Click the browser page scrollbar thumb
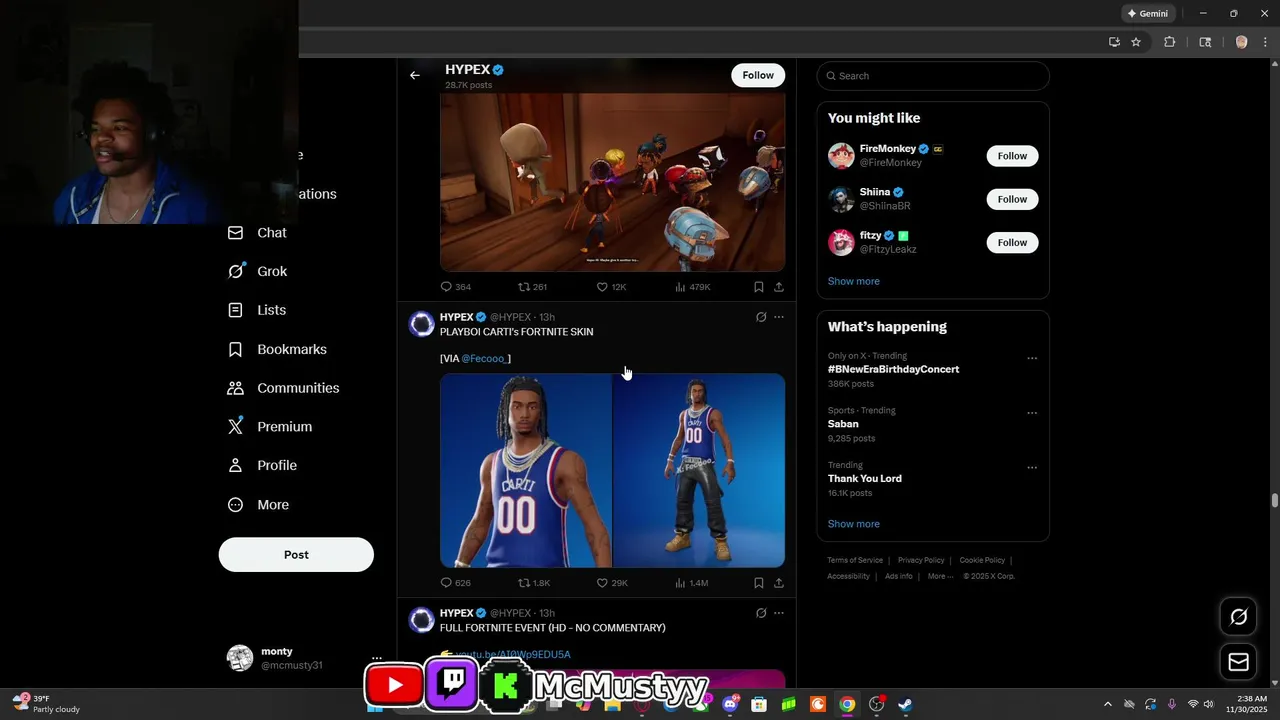 [1274, 500]
